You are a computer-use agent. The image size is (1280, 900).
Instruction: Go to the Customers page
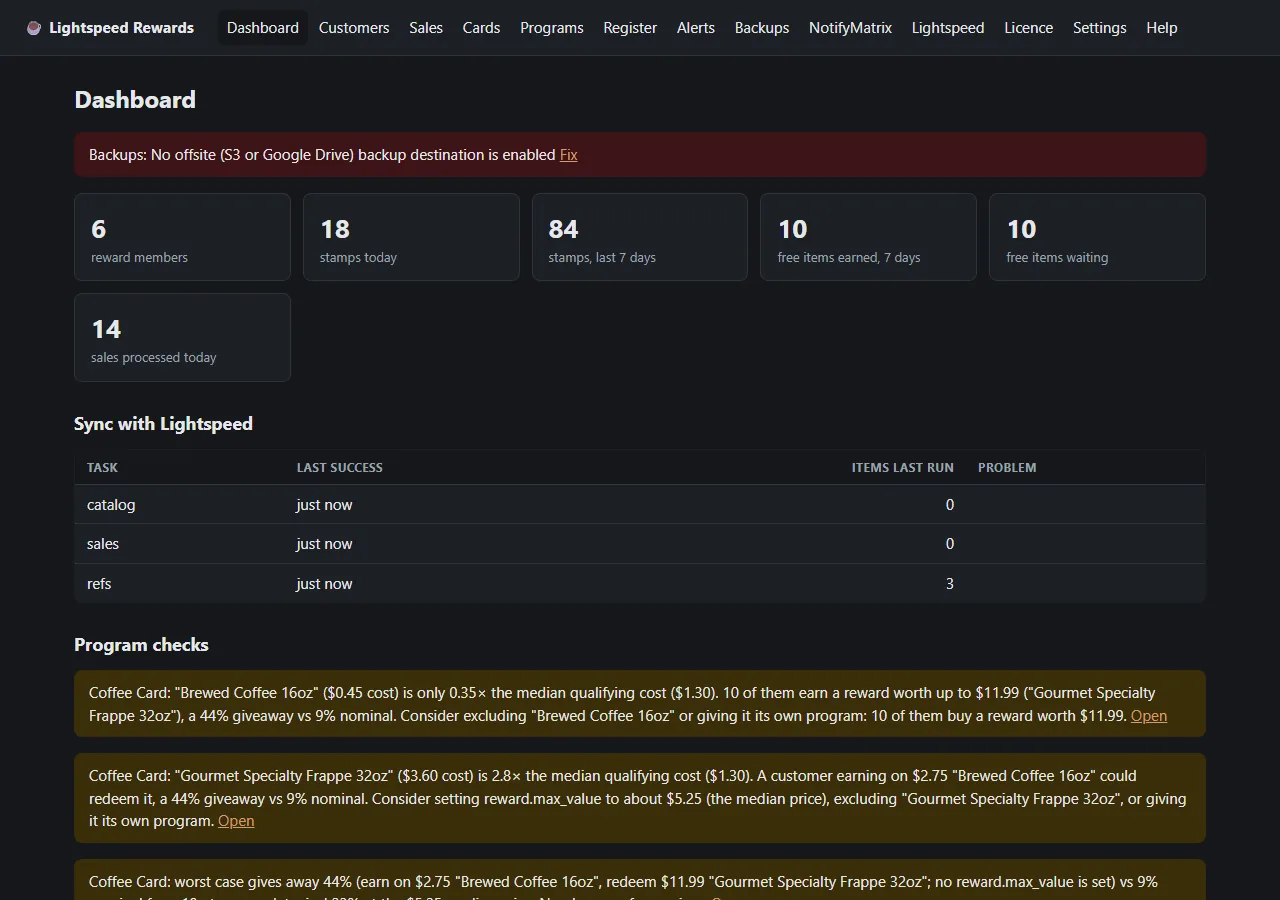pos(354,28)
